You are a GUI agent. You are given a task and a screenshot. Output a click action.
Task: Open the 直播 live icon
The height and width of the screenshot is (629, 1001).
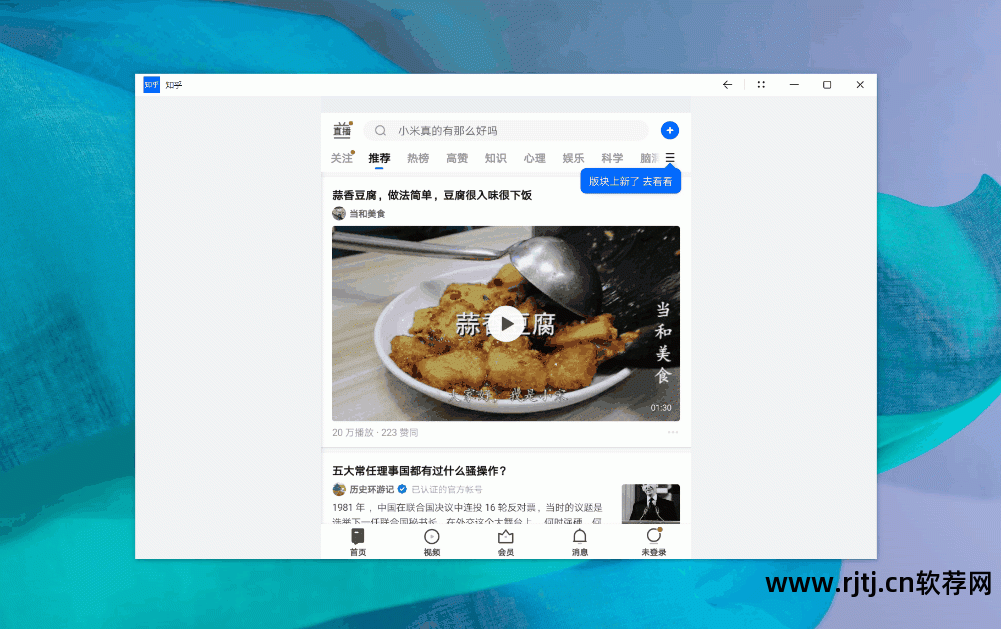342,130
